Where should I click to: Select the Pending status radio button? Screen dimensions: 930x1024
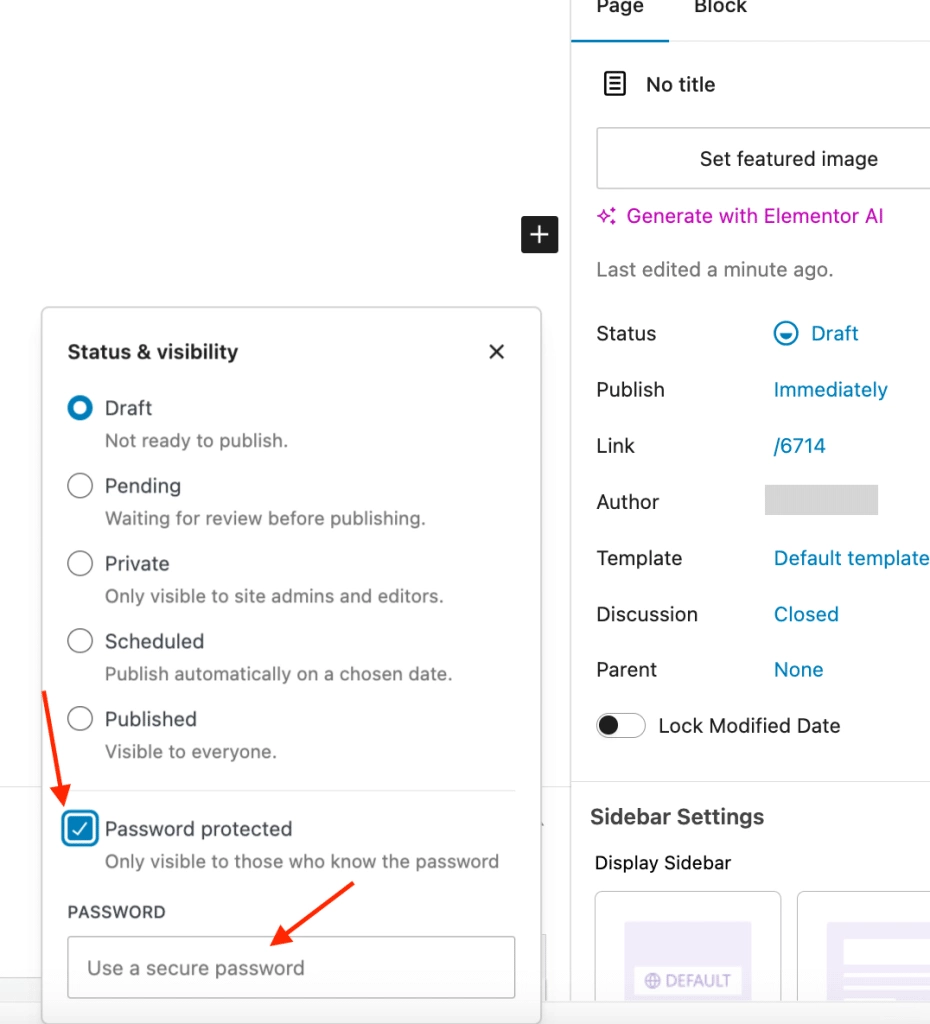coord(80,486)
